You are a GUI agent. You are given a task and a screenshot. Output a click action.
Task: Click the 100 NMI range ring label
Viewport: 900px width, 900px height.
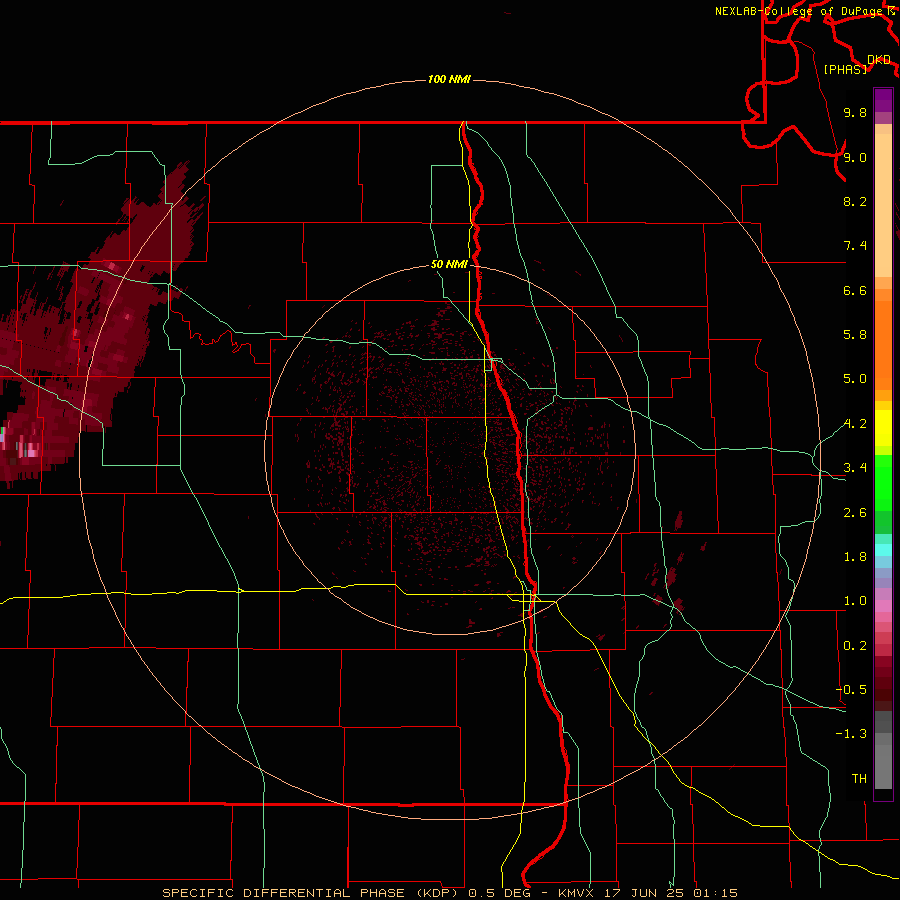coord(449,79)
